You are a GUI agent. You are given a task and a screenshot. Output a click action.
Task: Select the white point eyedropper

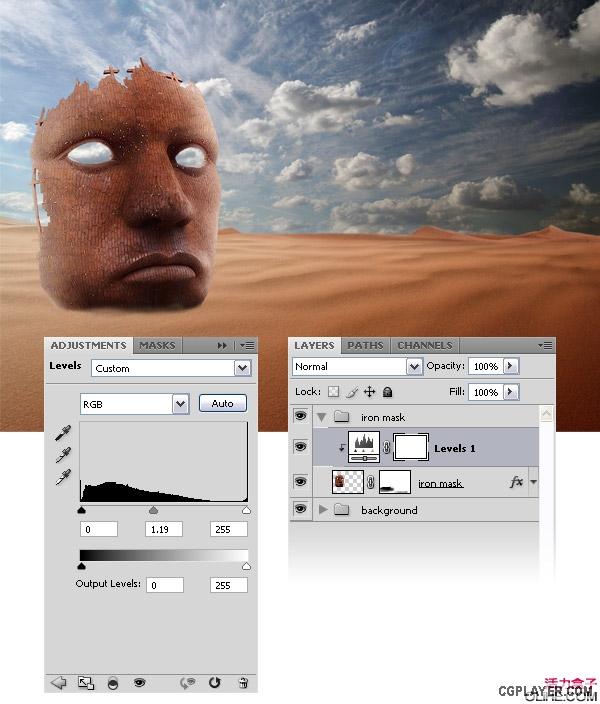(63, 476)
